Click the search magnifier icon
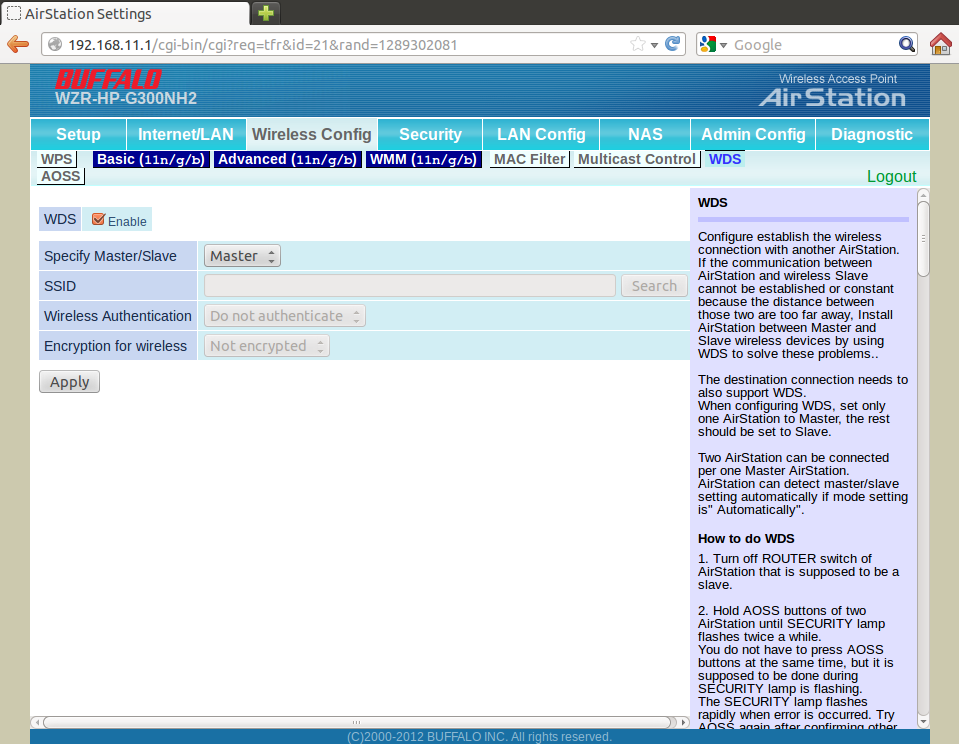 pyautogui.click(x=906, y=44)
